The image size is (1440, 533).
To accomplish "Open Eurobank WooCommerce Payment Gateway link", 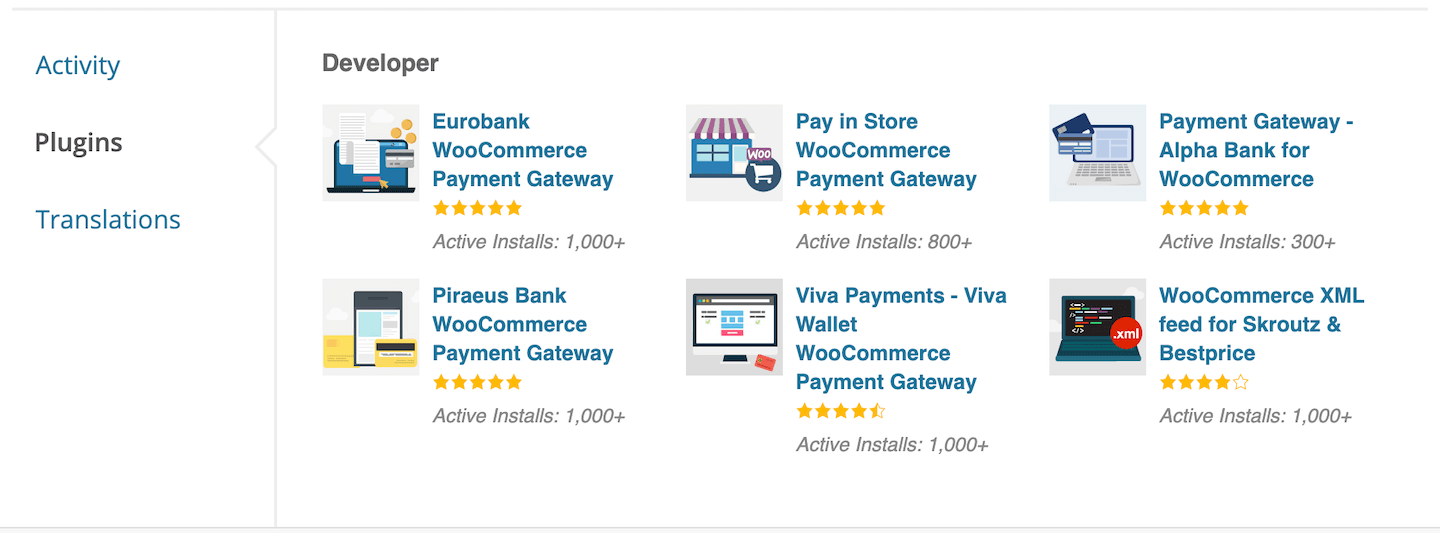I will 523,150.
